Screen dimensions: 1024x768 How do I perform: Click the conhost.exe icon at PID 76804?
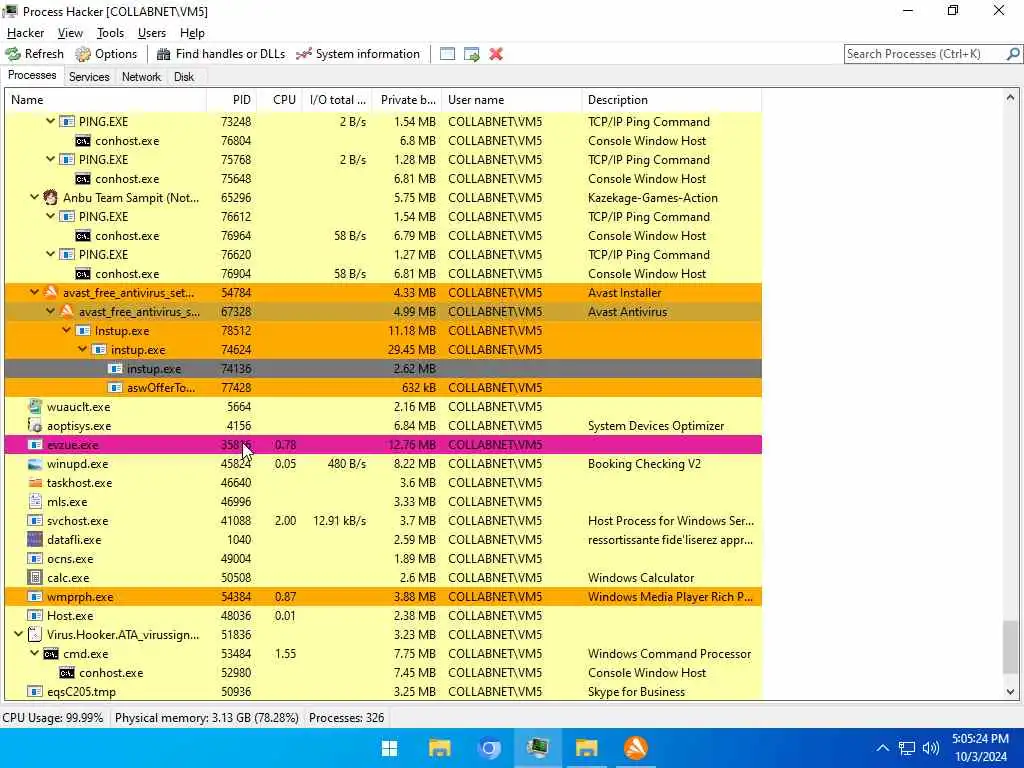(83, 141)
